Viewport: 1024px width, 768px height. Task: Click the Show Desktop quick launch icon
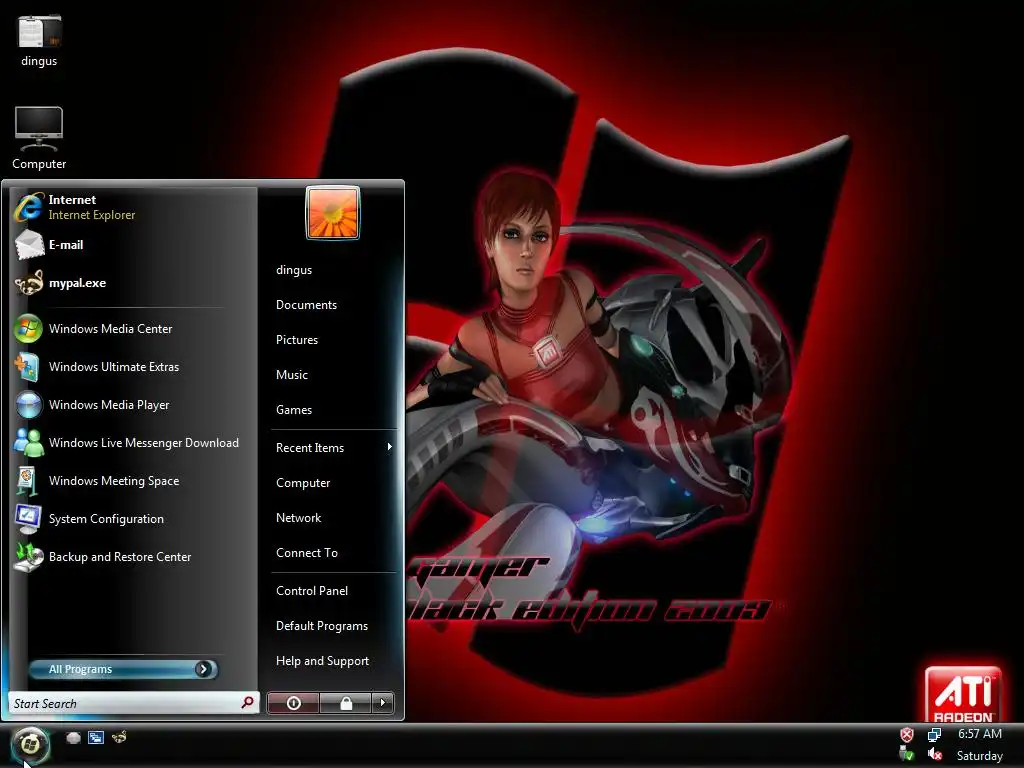coord(73,737)
